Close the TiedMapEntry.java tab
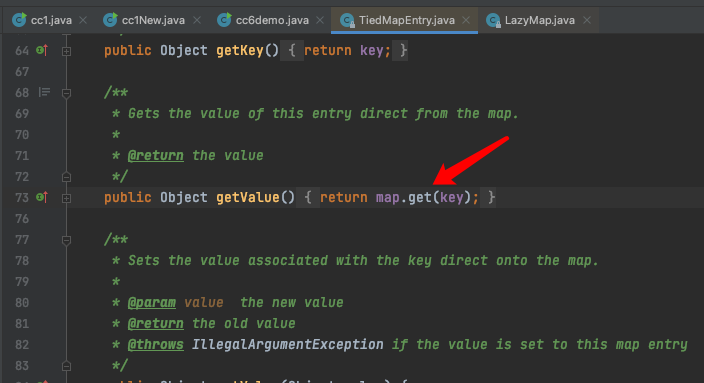The height and width of the screenshot is (383, 704). tap(466, 20)
